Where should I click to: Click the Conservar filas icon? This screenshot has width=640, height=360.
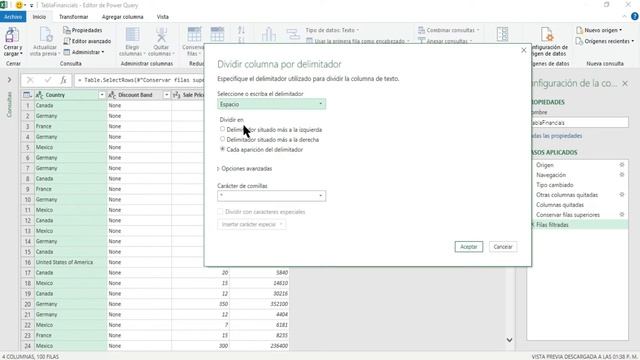click(x=194, y=35)
